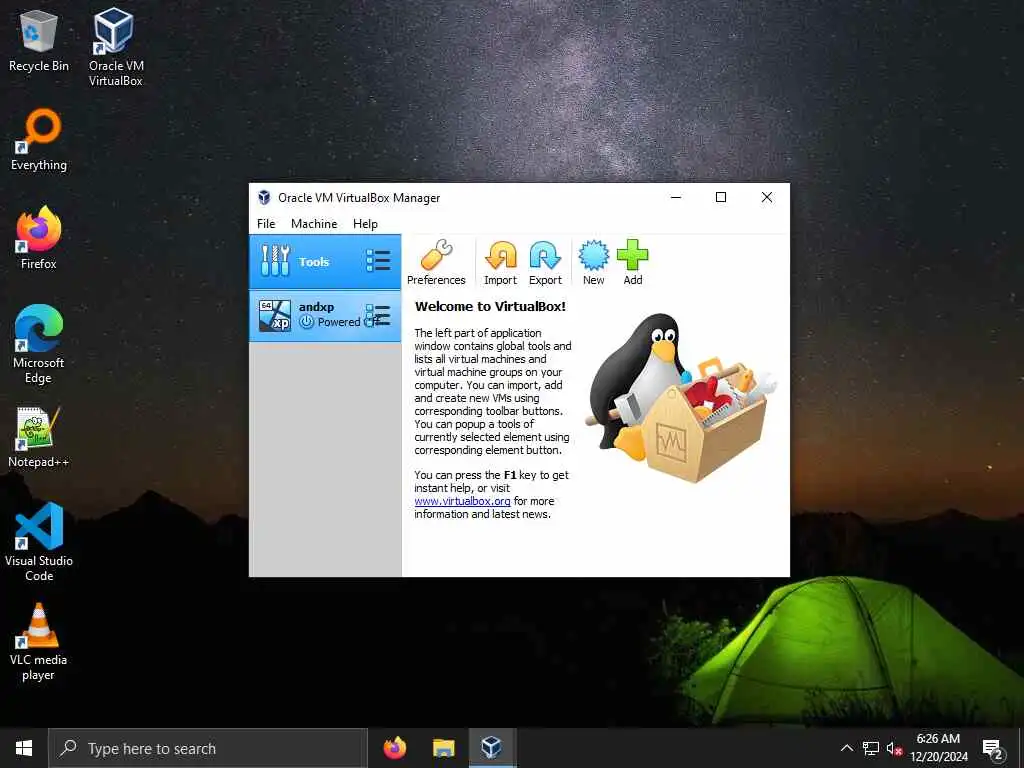Screen dimensions: 1024x768
Task: Click the Visual Studio Code desktop shortcut
Action: click(39, 542)
